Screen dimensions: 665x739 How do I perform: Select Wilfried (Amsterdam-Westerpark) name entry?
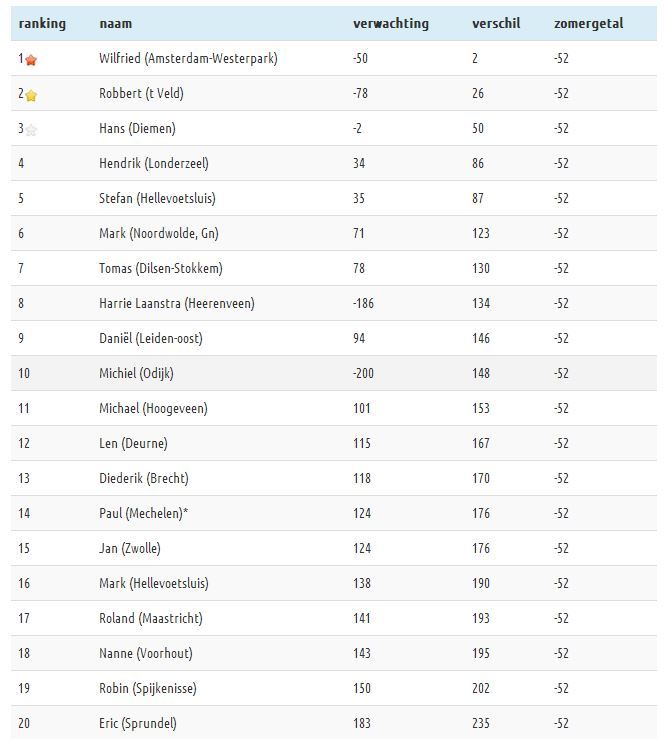(188, 58)
